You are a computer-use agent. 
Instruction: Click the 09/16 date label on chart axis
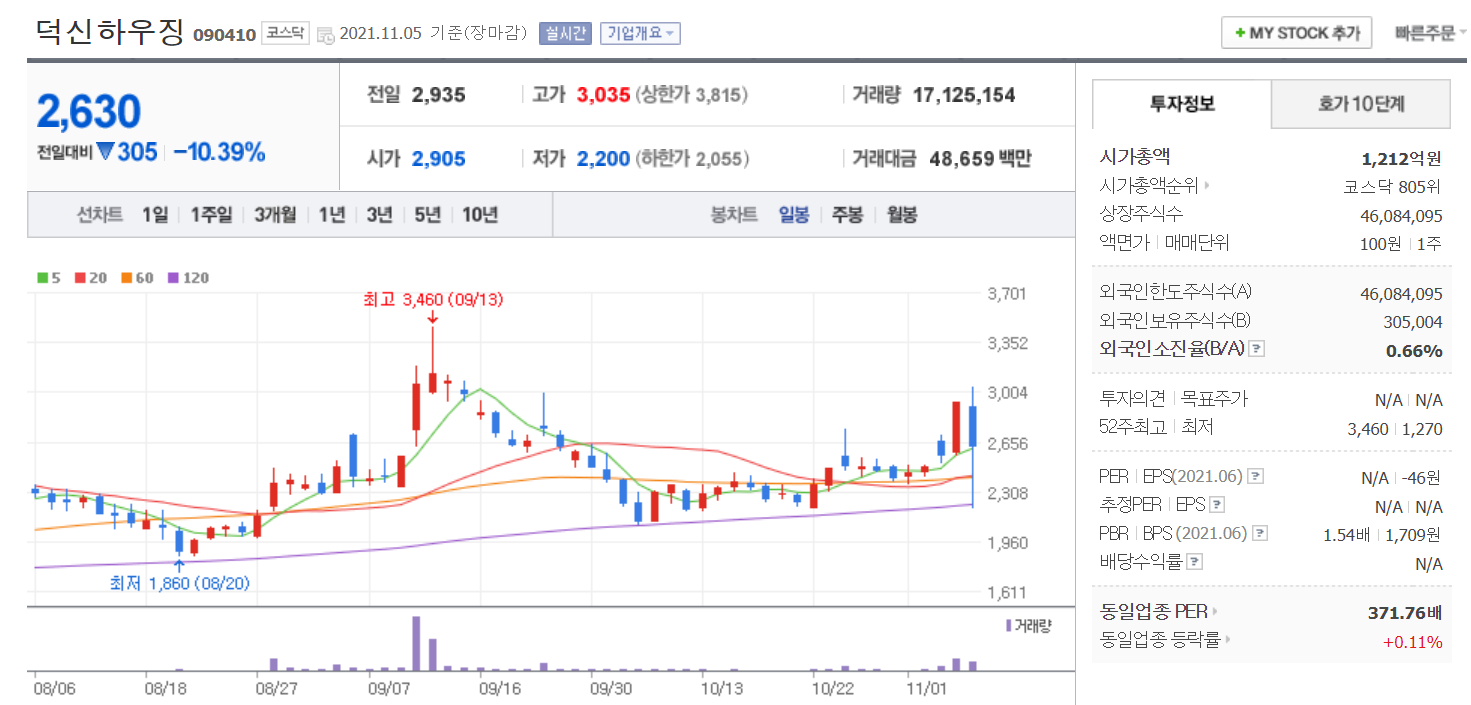click(500, 688)
